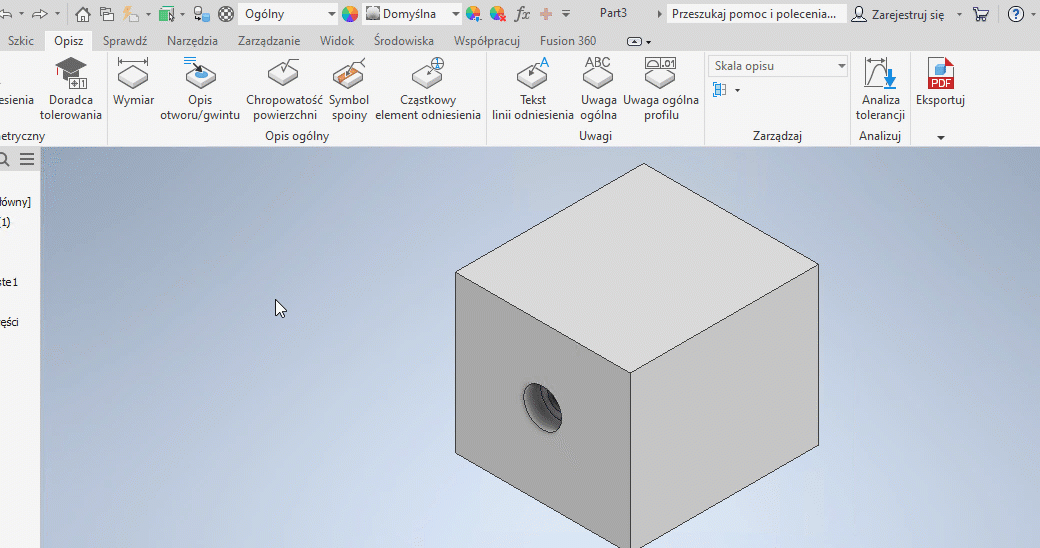Viewport: 1040px width, 548px height.
Task: Click Zarejestruj się sign-in link
Action: (x=907, y=14)
